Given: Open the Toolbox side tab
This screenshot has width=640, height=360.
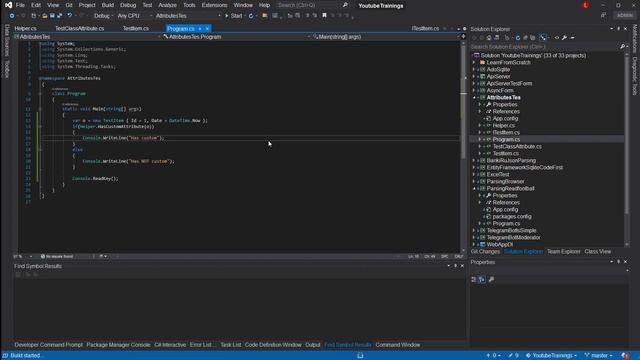Looking at the screenshot, I should 7,69.
